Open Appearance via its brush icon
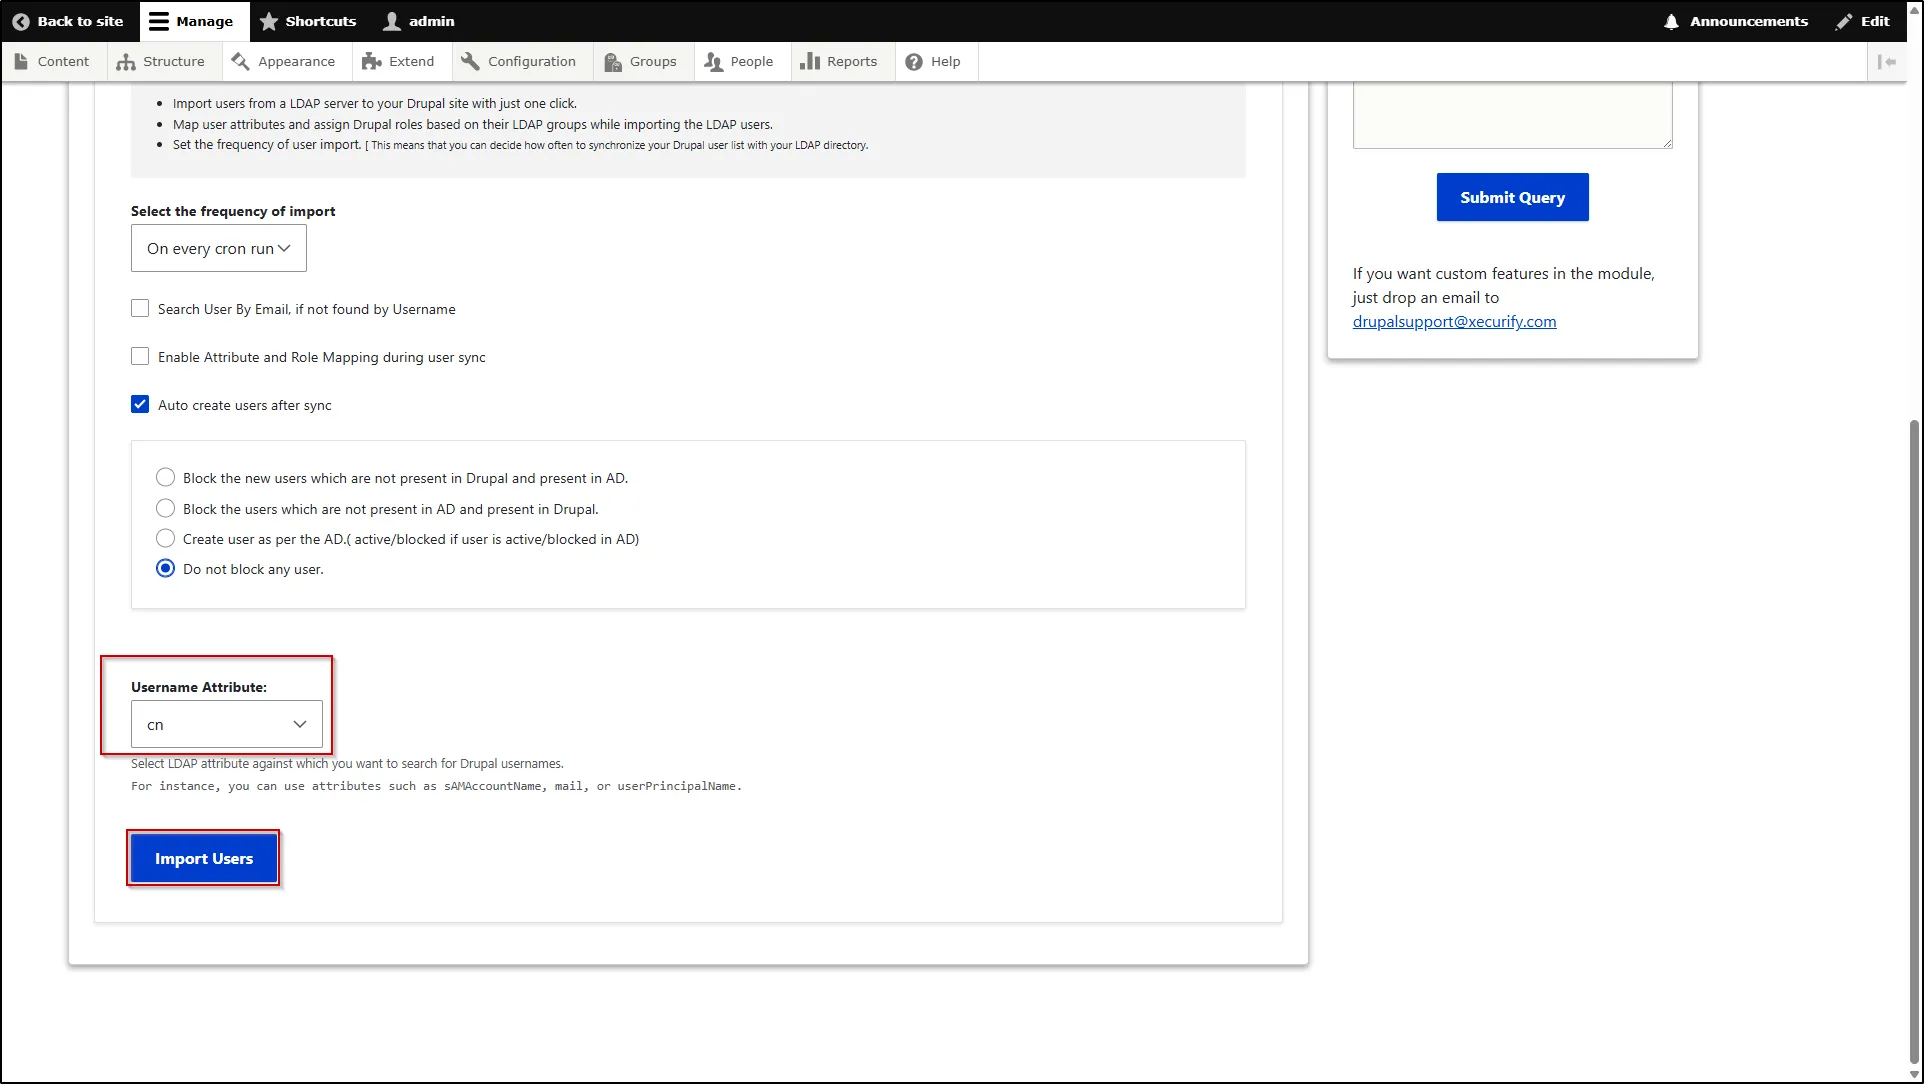This screenshot has height=1084, width=1924. point(240,61)
